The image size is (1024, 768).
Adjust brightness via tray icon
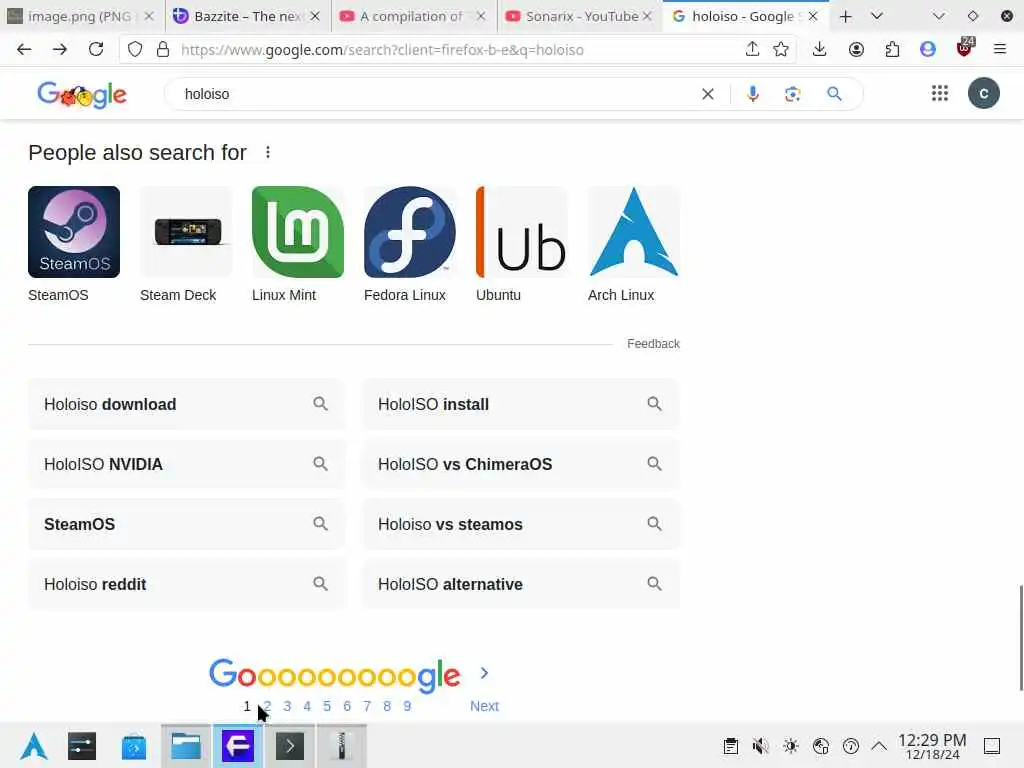click(790, 746)
